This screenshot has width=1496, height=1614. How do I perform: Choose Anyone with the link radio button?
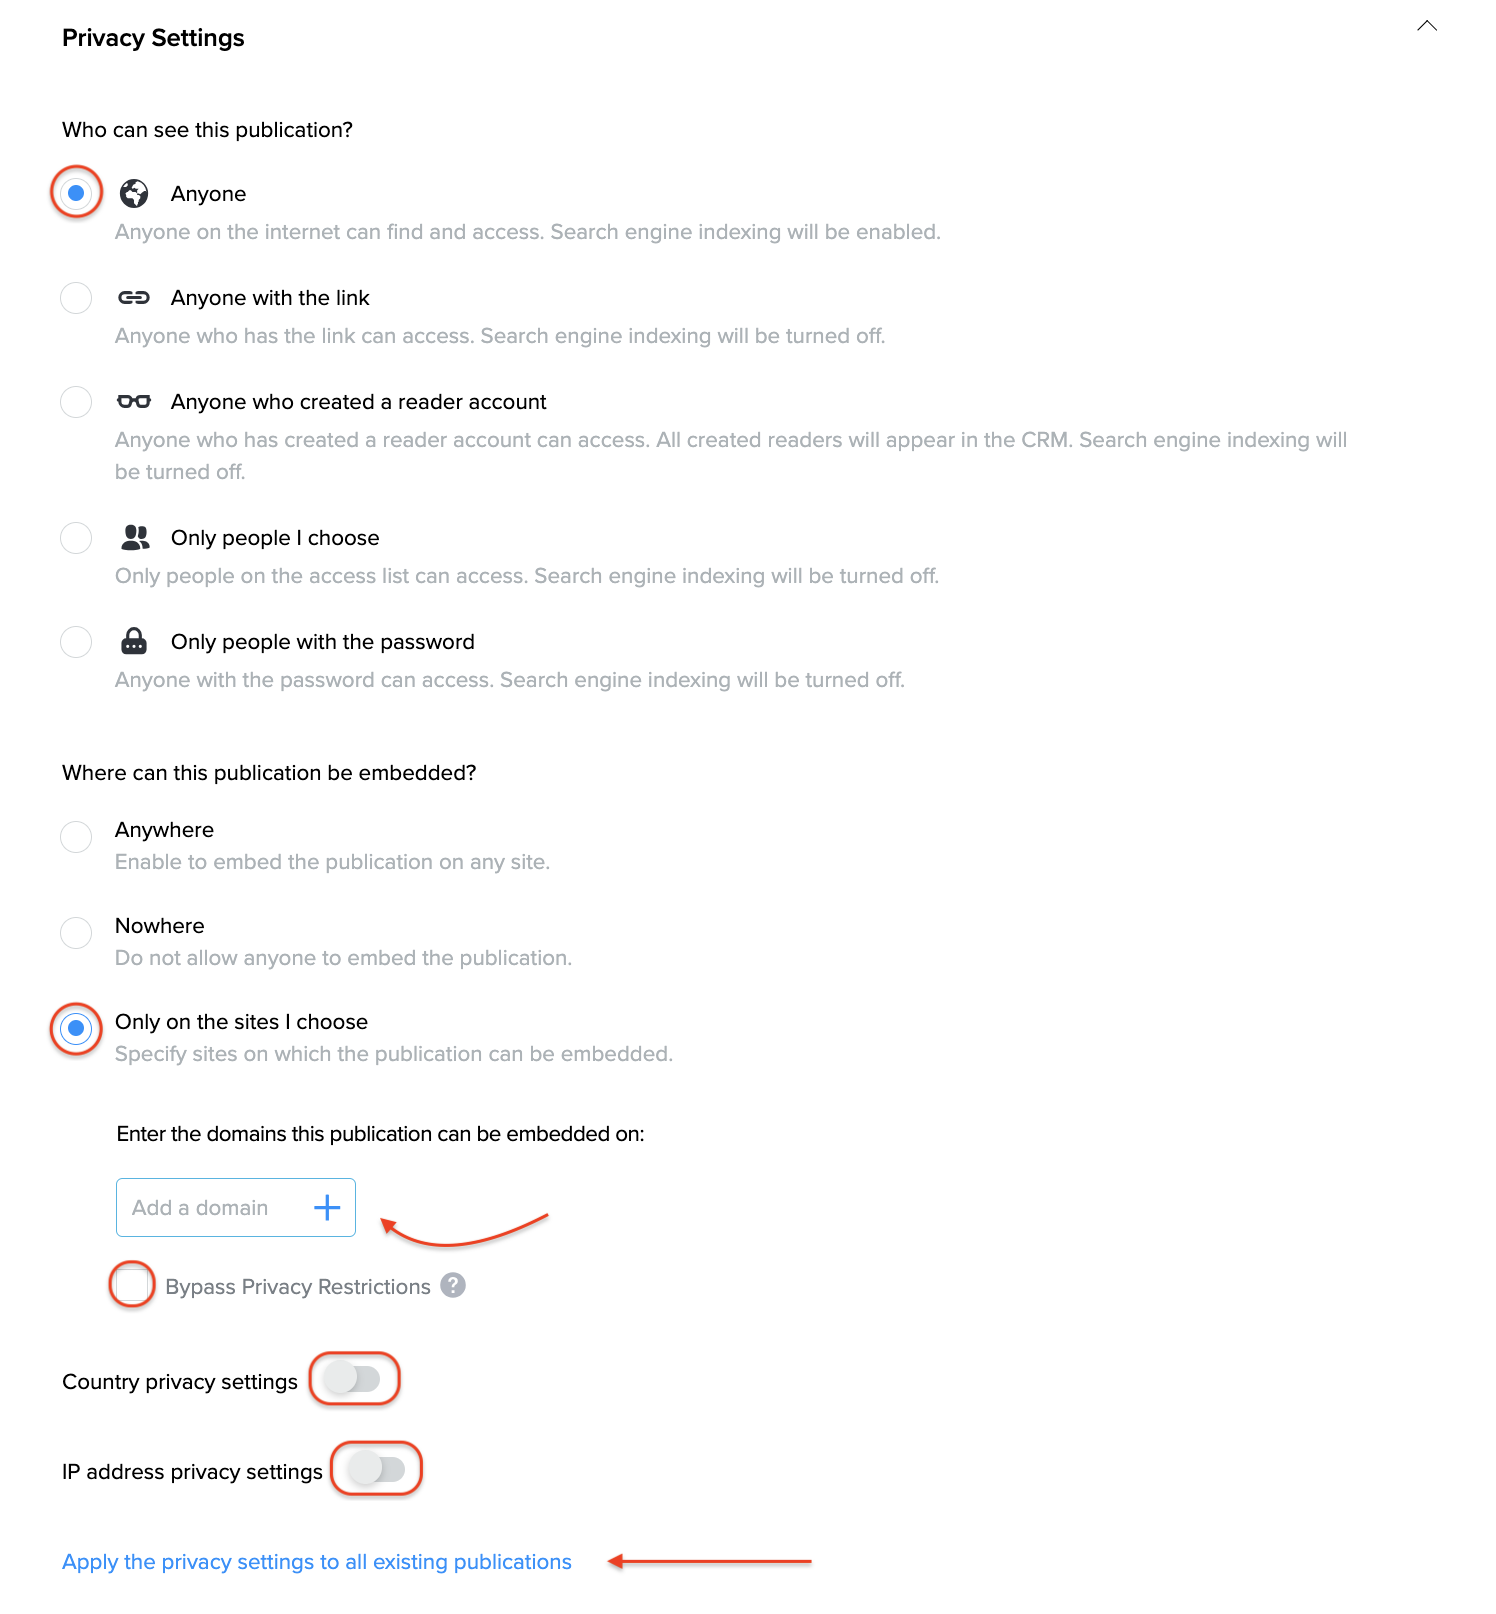pyautogui.click(x=76, y=298)
